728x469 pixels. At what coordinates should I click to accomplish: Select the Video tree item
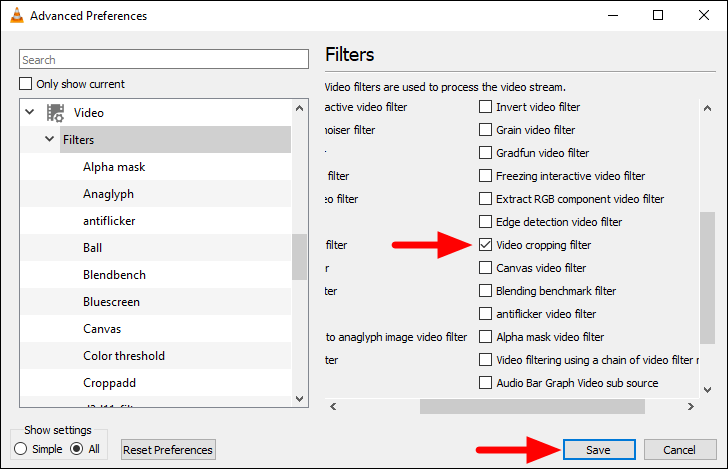pyautogui.click(x=88, y=113)
